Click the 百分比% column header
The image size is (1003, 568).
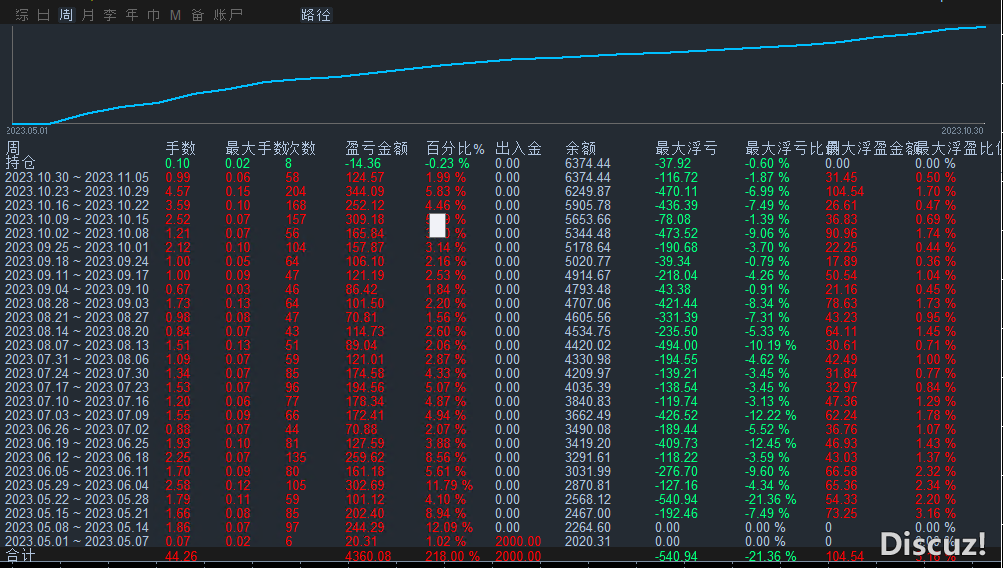coord(455,148)
